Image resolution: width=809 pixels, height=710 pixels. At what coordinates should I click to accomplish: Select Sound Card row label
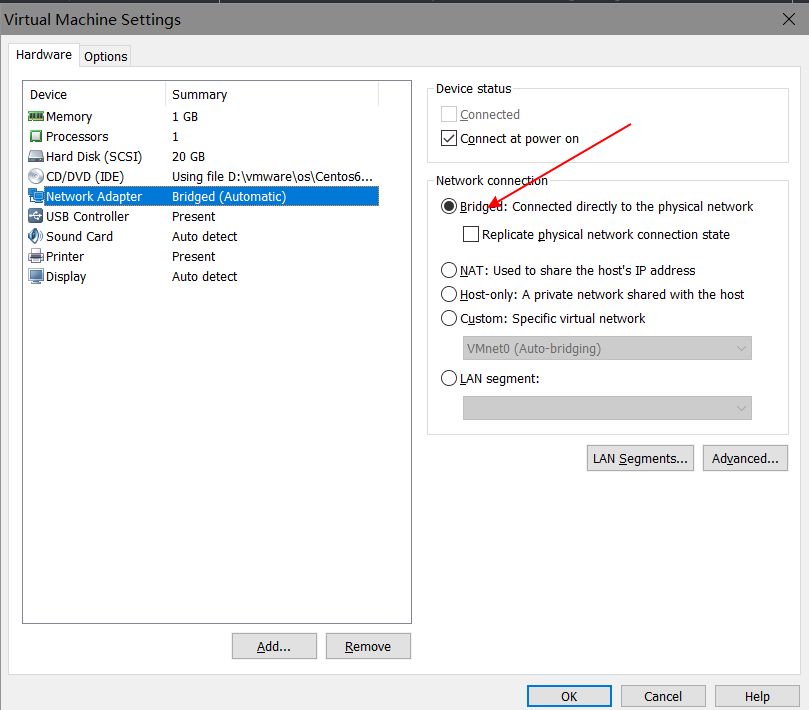click(79, 236)
